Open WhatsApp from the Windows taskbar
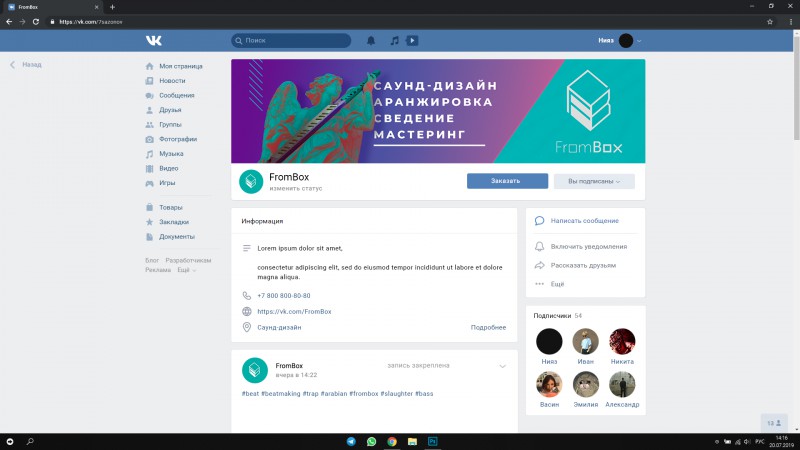Image resolution: width=800 pixels, height=450 pixels. click(371, 441)
